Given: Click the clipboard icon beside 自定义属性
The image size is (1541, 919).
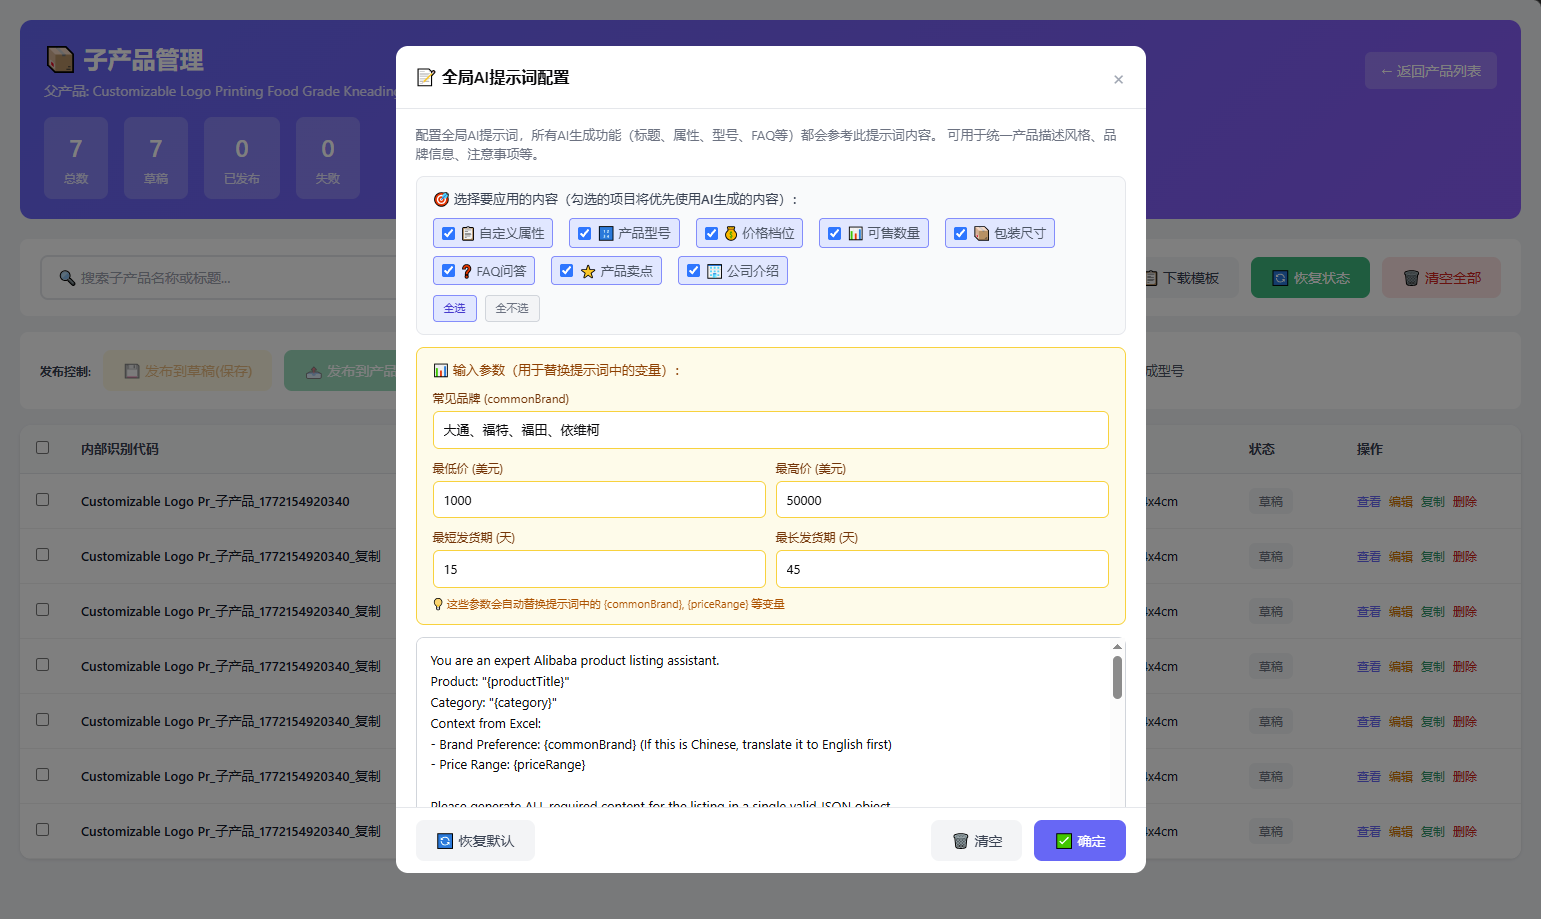Looking at the screenshot, I should pos(468,233).
